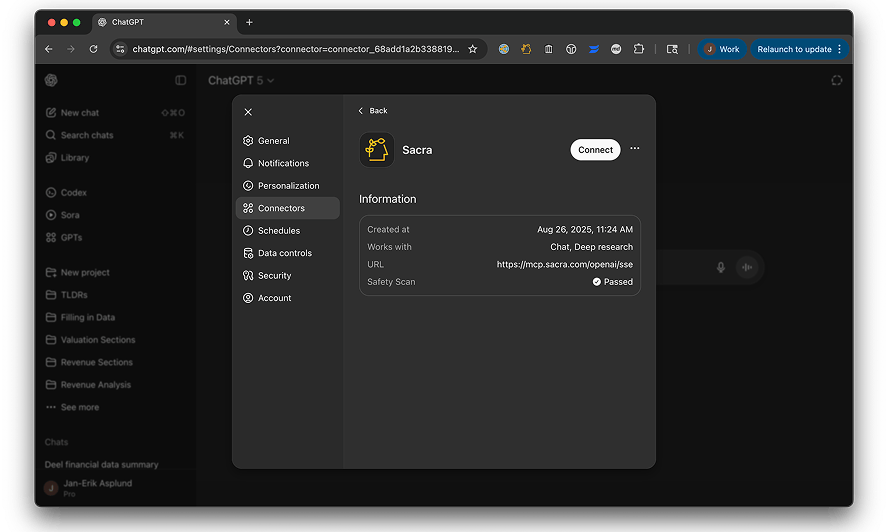Open Codex from the sidebar
Screen dimensions: 888x532
tap(115, 193)
